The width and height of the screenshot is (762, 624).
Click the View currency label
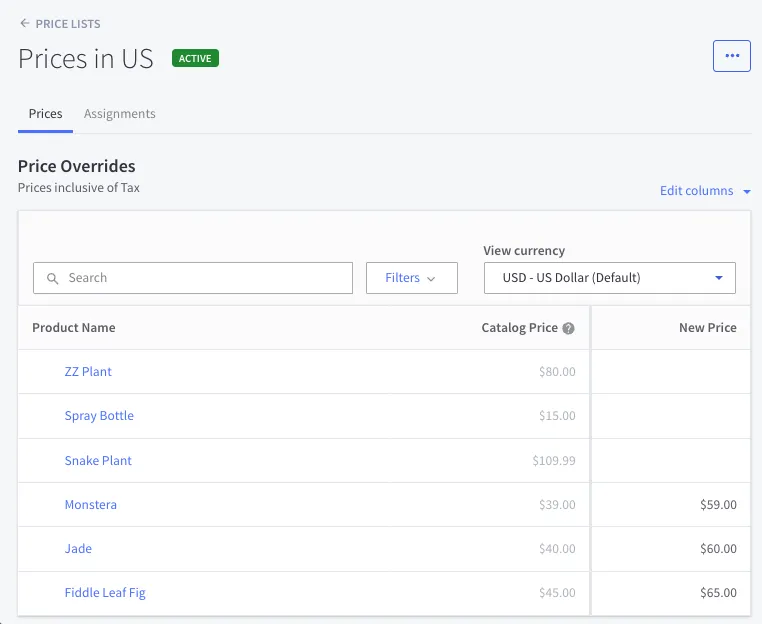point(524,251)
